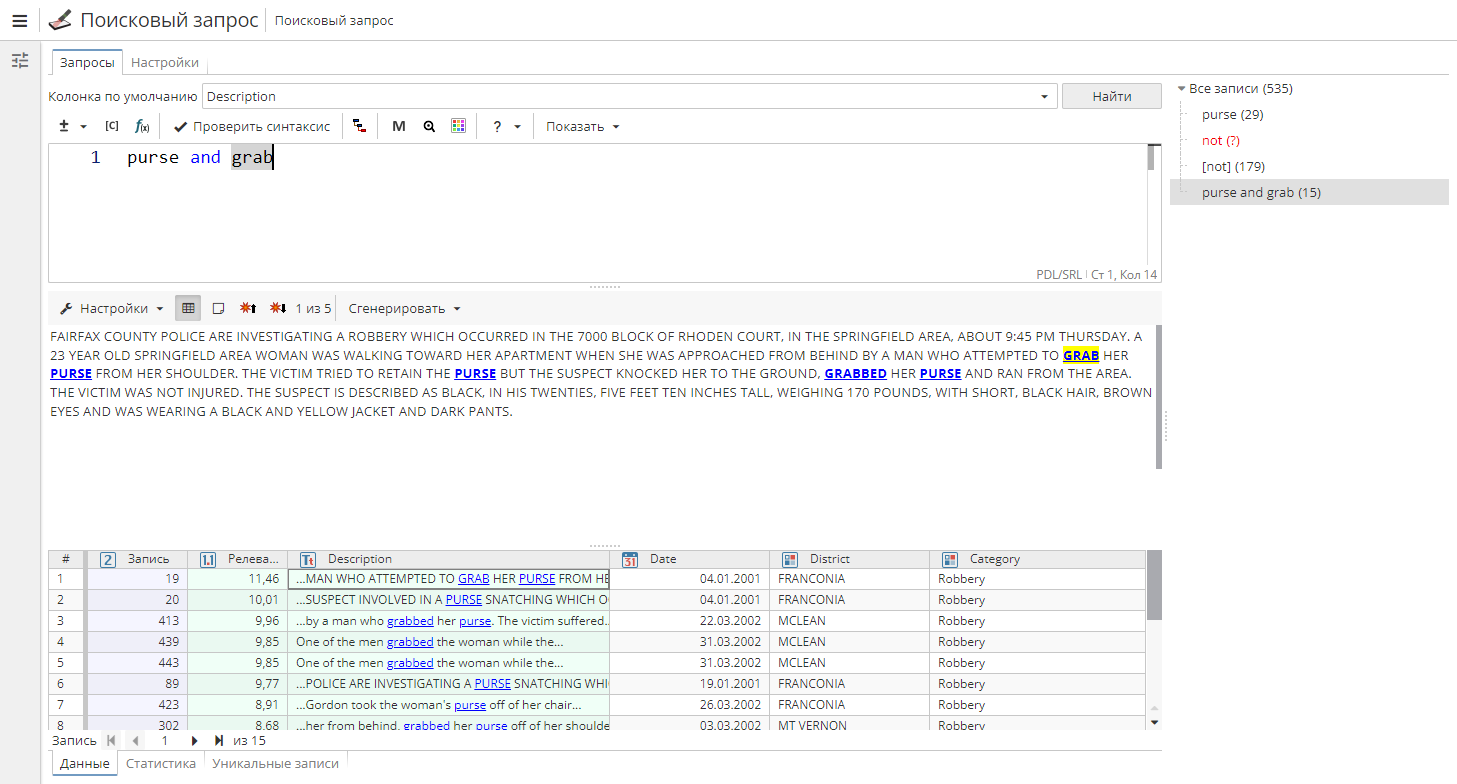The width and height of the screenshot is (1457, 784).
Task: Click the grabbed link in row 3
Action: (410, 621)
